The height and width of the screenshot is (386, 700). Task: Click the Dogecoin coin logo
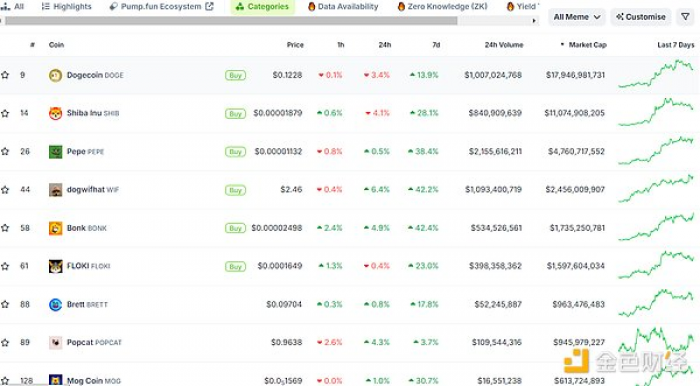(x=55, y=75)
